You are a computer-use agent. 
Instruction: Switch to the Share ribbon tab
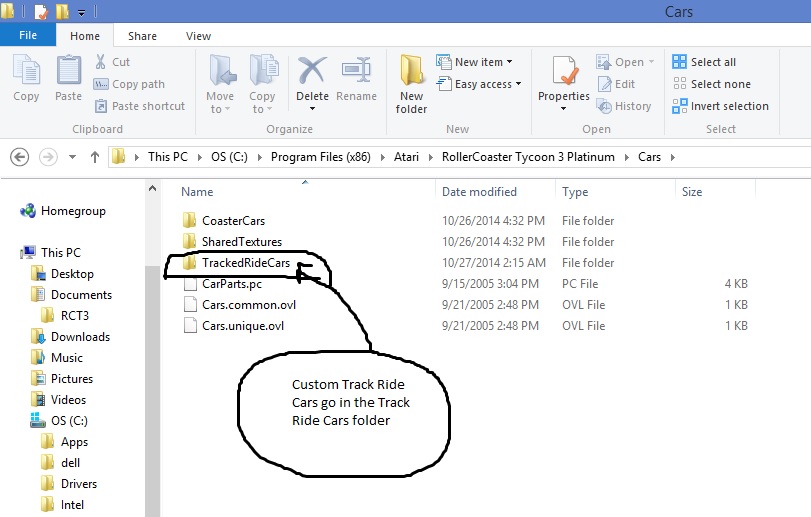pos(142,36)
